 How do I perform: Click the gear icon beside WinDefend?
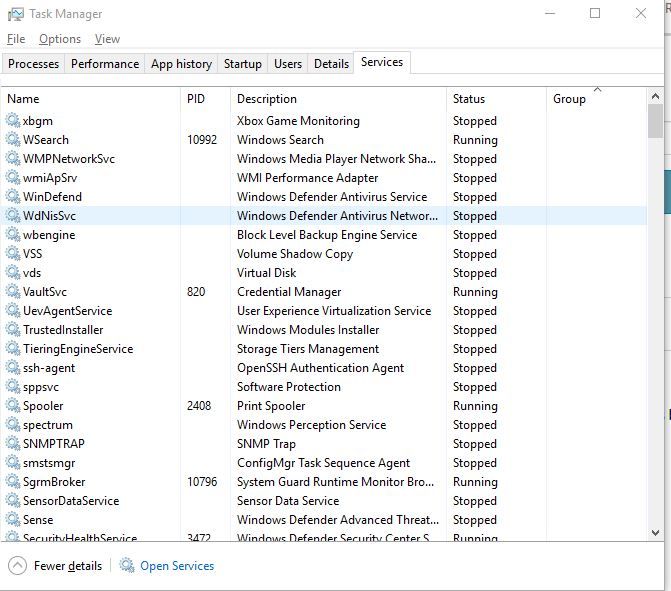click(x=13, y=196)
